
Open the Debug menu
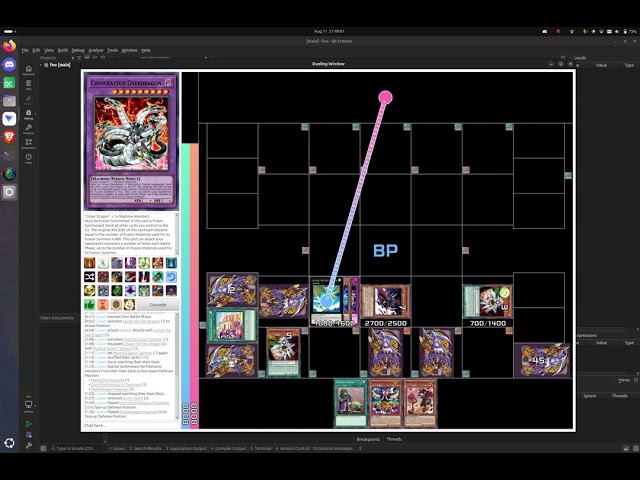78,50
